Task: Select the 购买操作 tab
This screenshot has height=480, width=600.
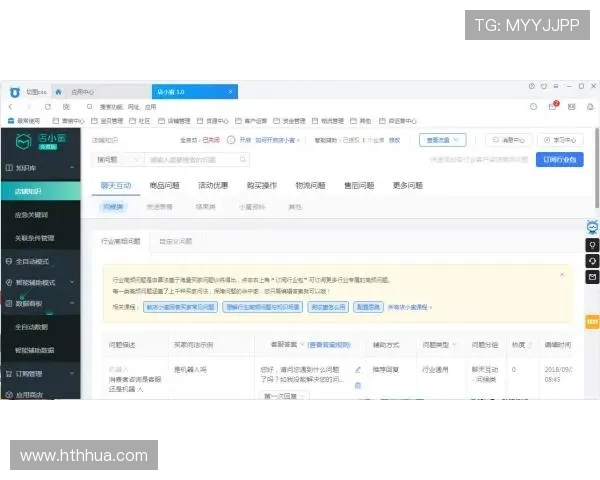Action: (262, 186)
